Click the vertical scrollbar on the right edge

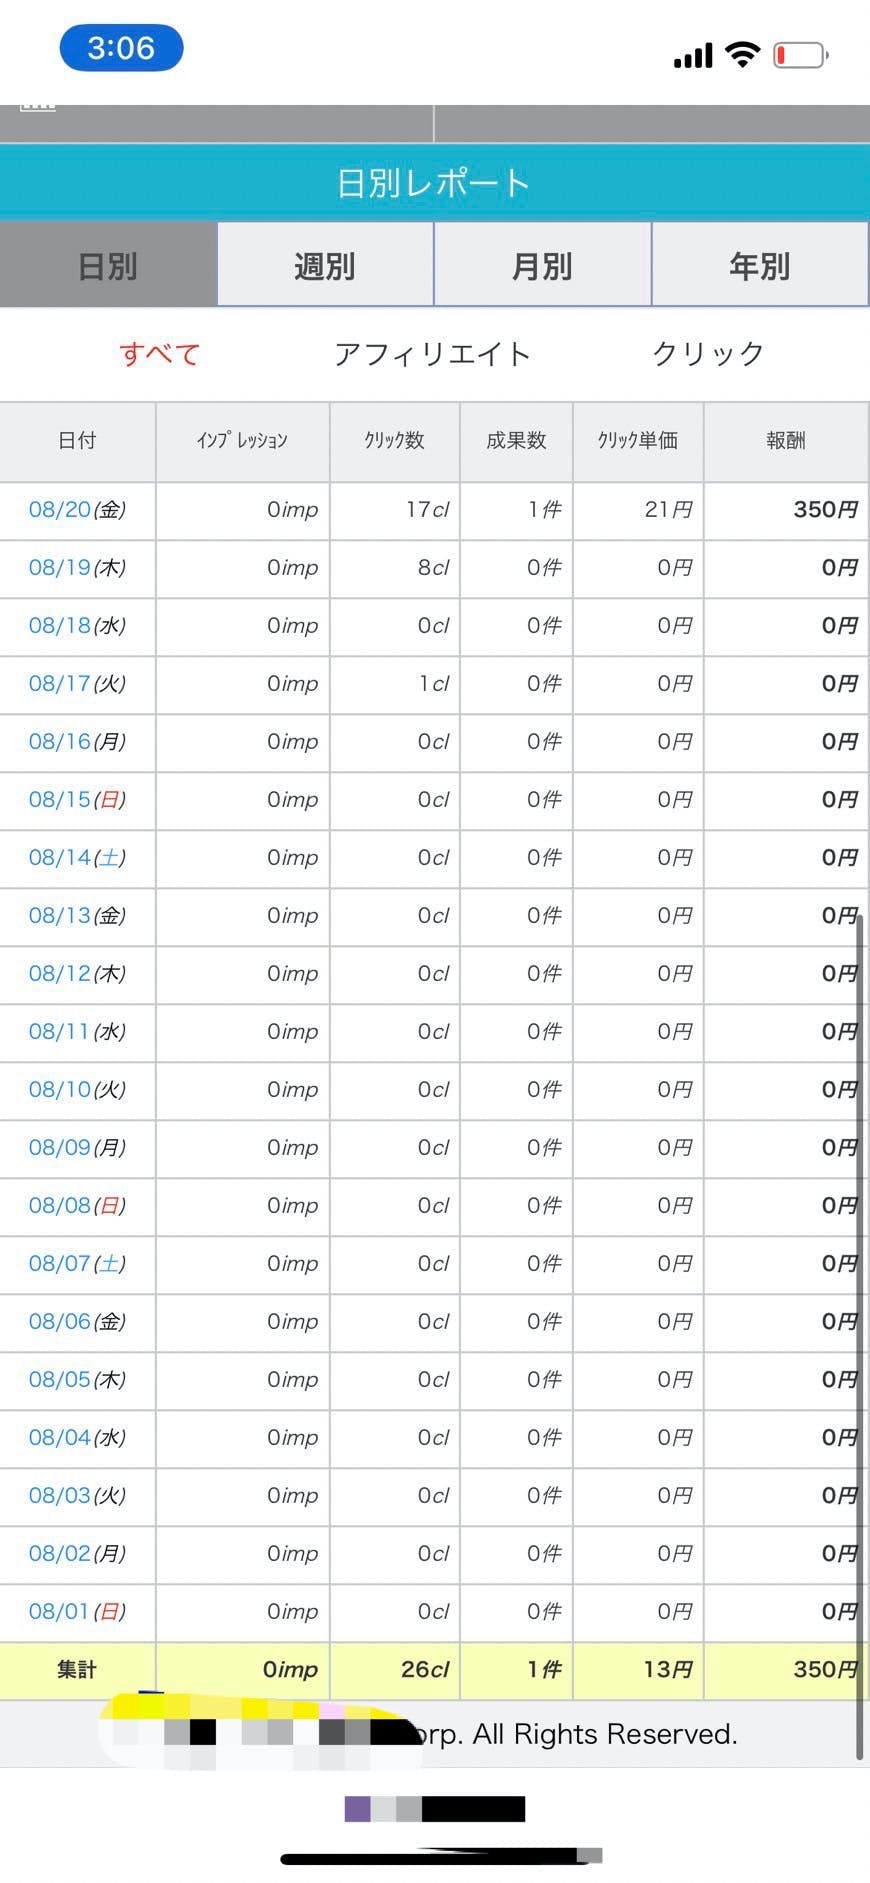pos(859,1300)
